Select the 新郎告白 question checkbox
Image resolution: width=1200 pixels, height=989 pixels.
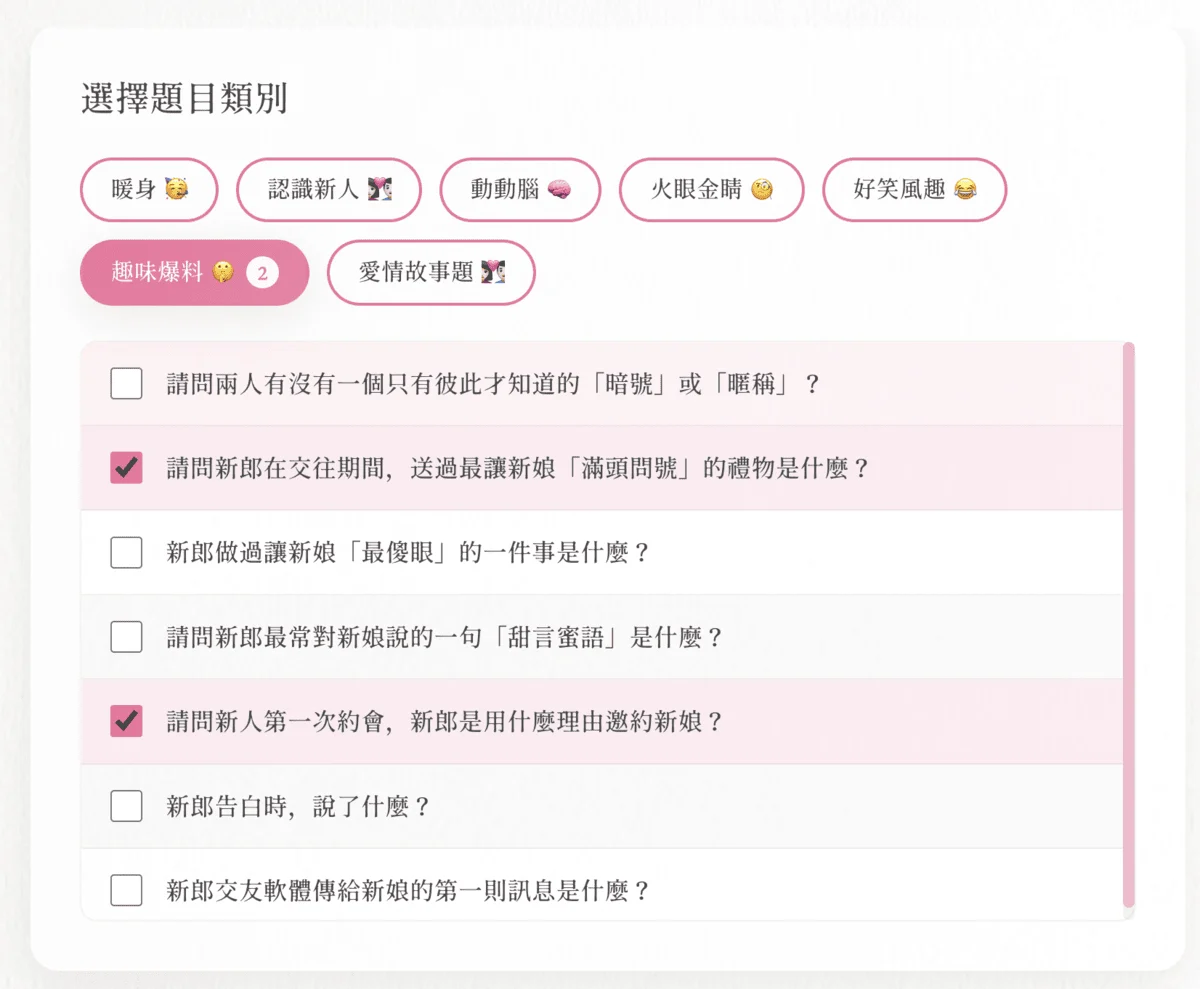tap(126, 806)
